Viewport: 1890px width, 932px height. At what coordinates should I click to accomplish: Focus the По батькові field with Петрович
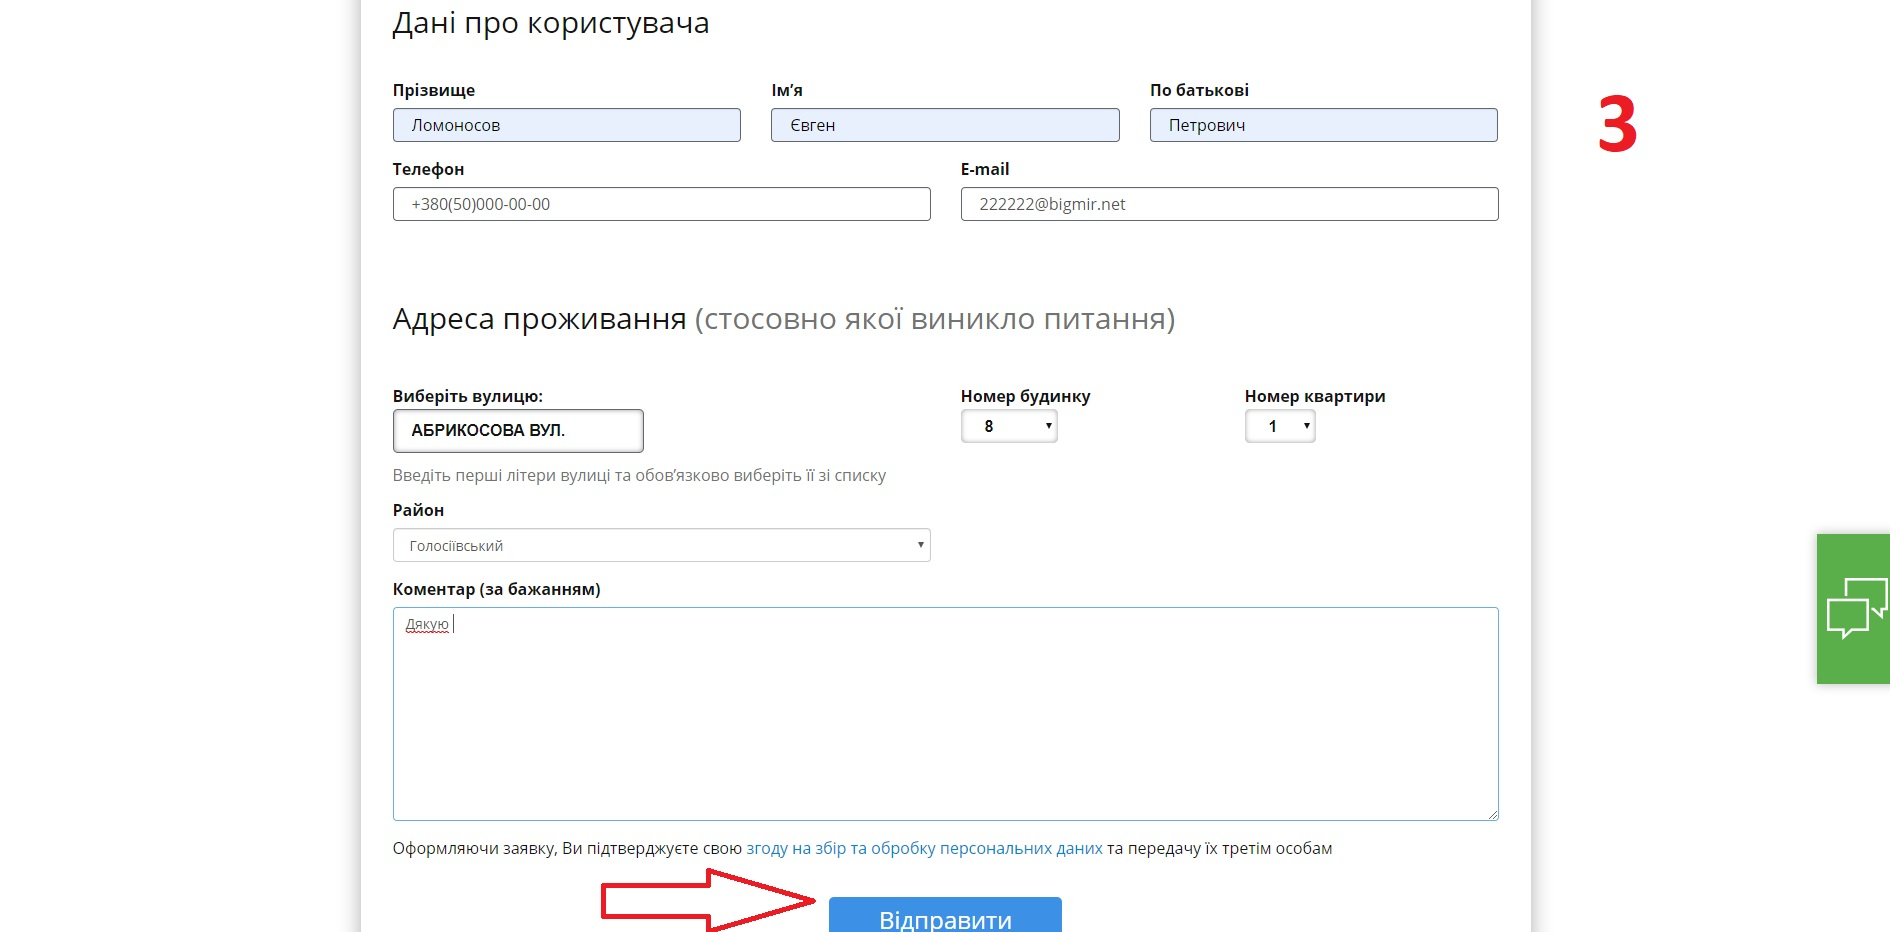[x=1322, y=125]
